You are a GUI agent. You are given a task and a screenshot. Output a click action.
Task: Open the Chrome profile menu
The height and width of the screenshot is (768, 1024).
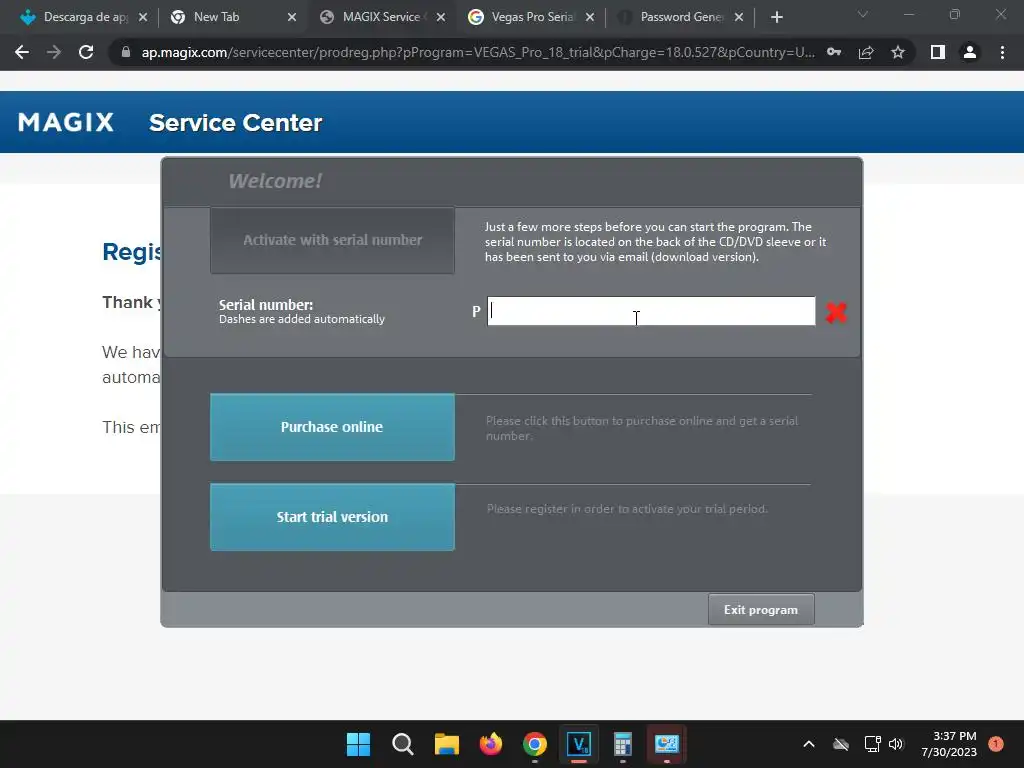pyautogui.click(x=970, y=52)
